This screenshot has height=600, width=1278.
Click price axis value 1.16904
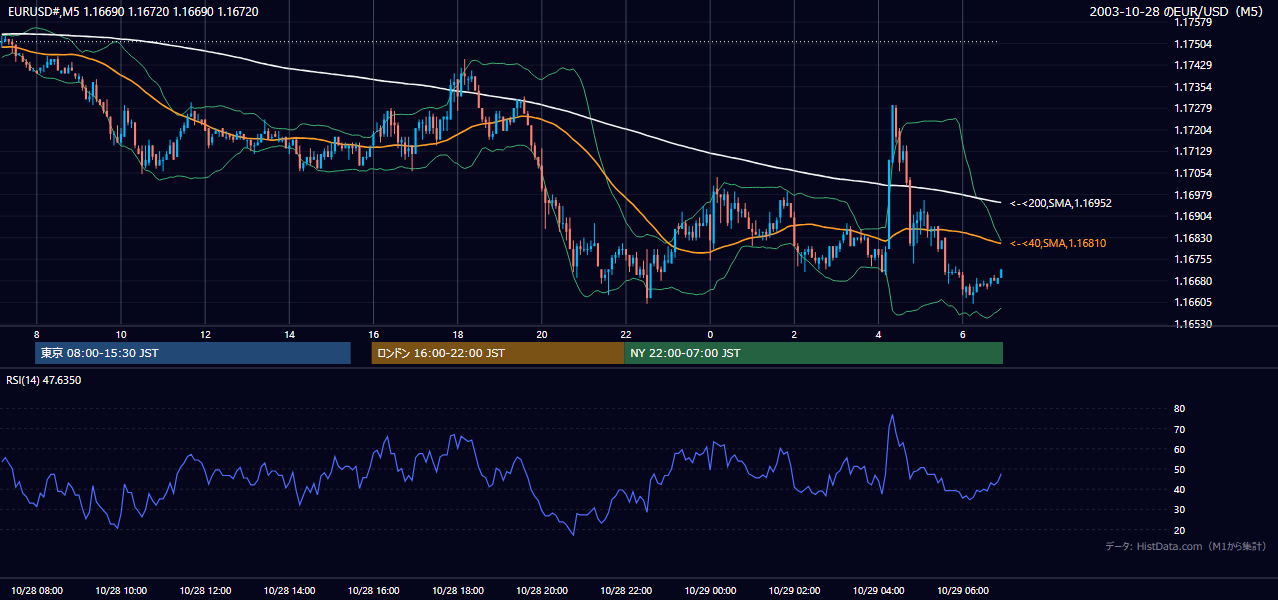[1193, 216]
